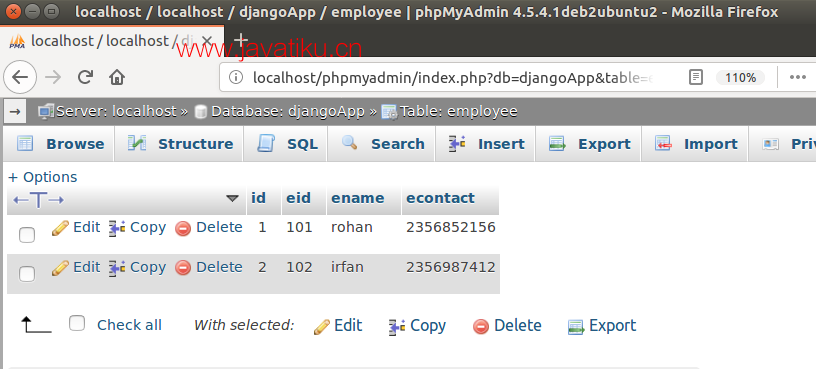Click pencil Edit icon for rohan row
The height and width of the screenshot is (369, 816).
pos(60,228)
